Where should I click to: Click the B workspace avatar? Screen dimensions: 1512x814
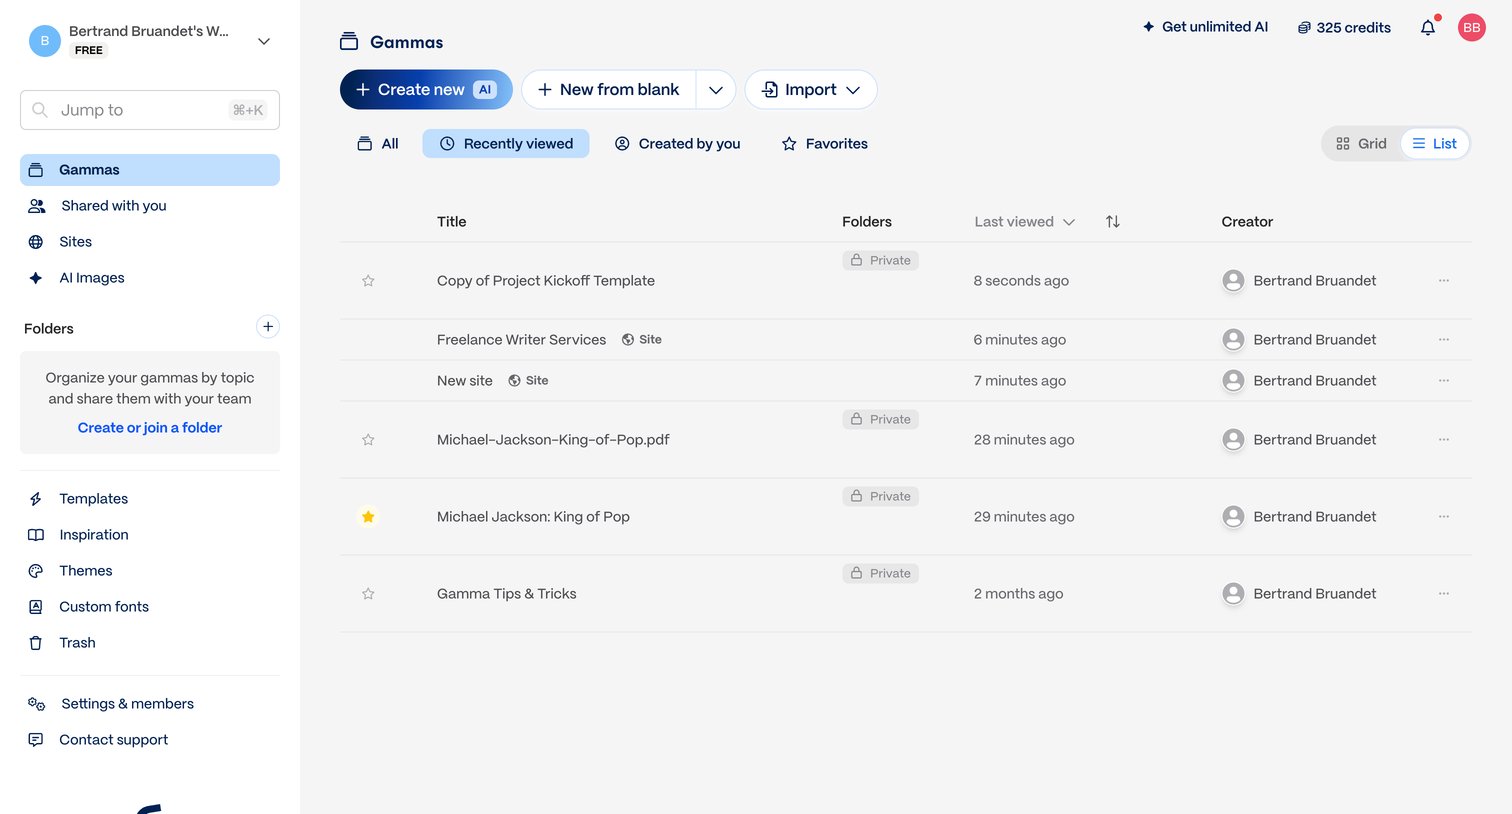(x=45, y=41)
